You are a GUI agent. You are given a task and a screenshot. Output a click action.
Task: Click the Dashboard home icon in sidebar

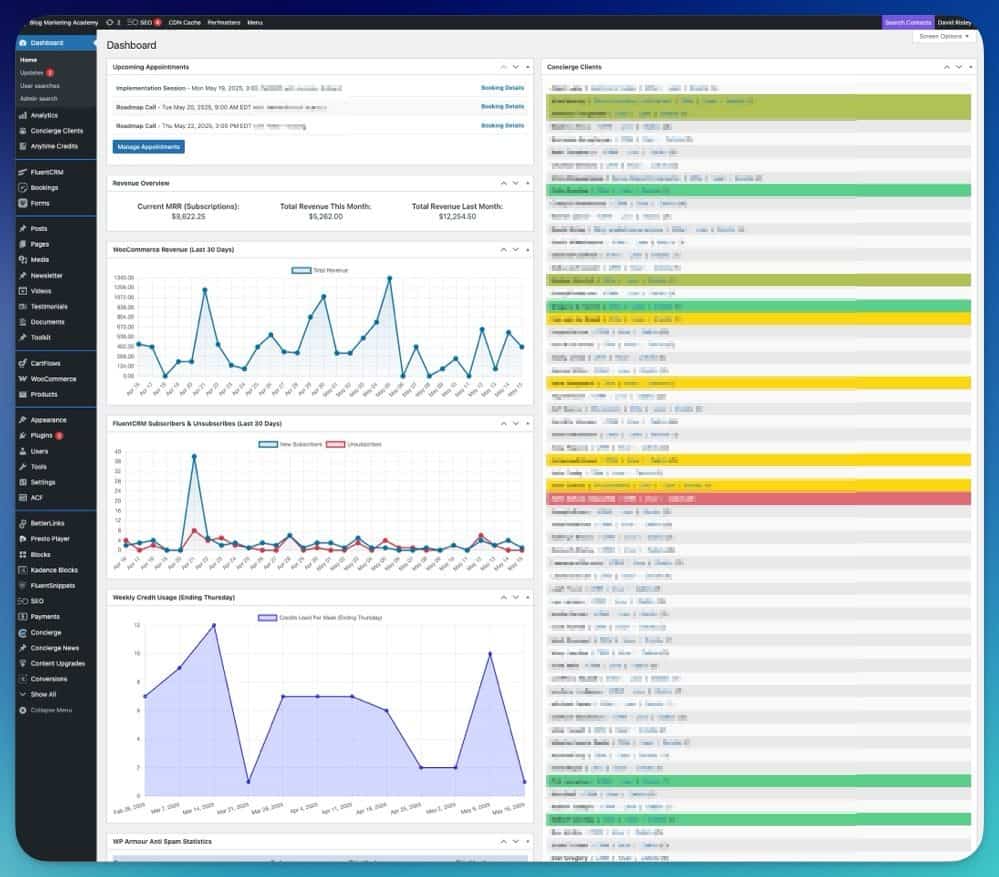tap(23, 43)
